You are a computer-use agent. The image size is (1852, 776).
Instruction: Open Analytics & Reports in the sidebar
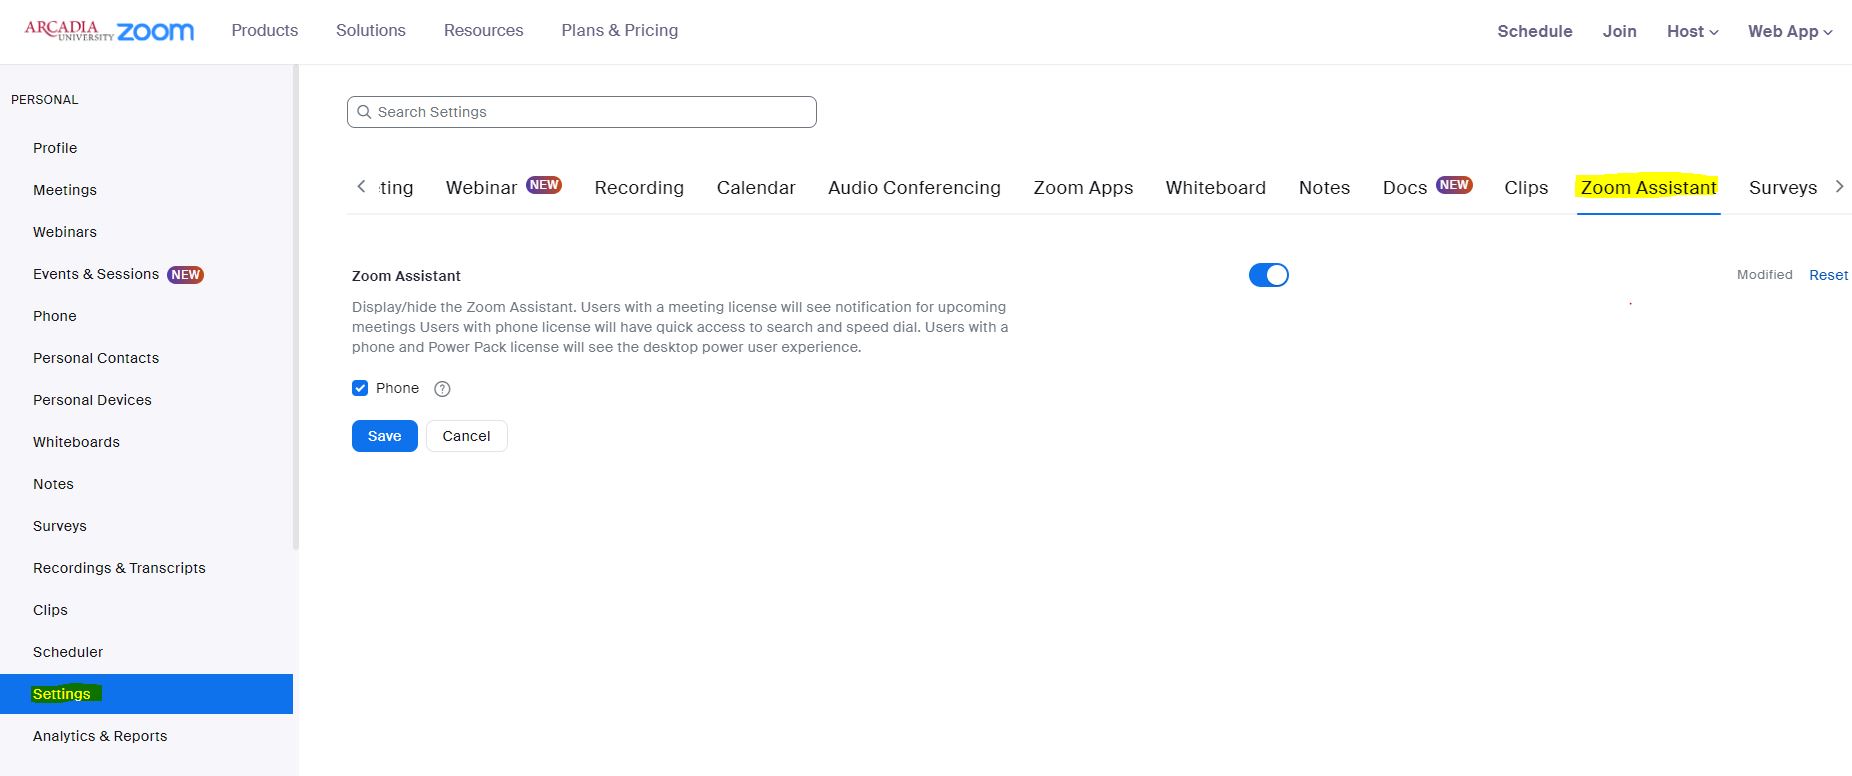click(x=100, y=736)
